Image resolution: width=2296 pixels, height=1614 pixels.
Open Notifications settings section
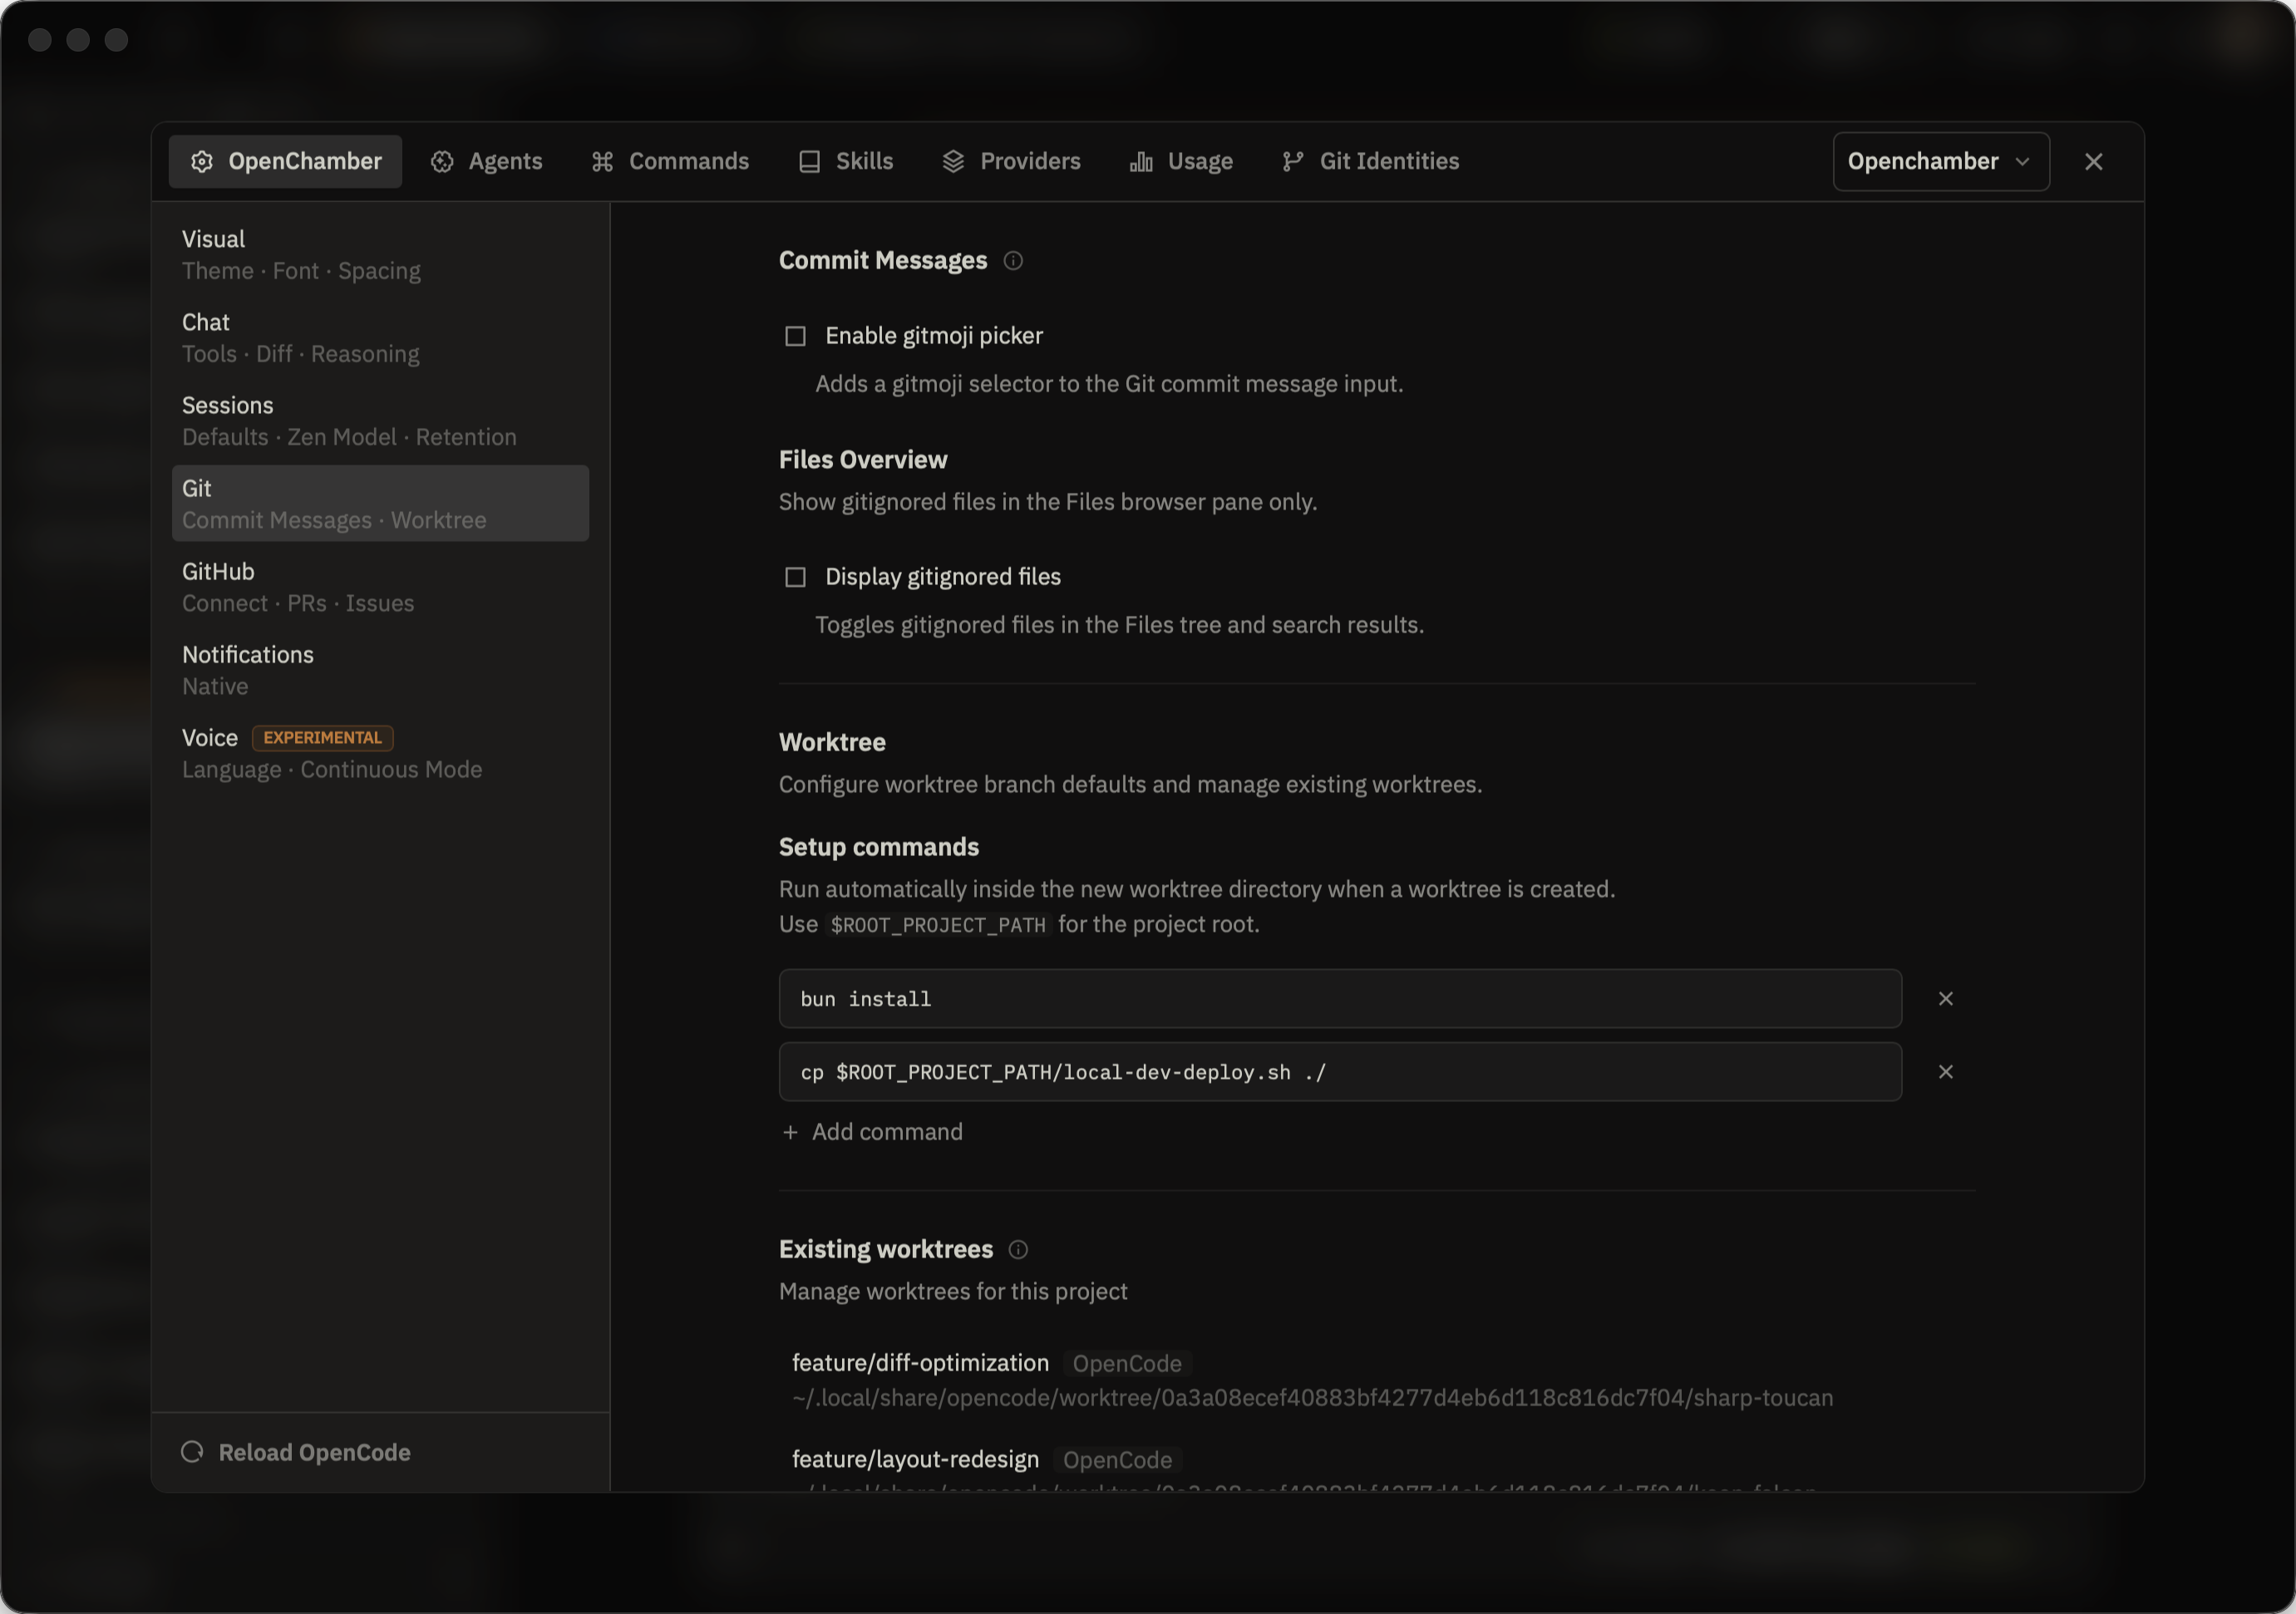tap(380, 670)
